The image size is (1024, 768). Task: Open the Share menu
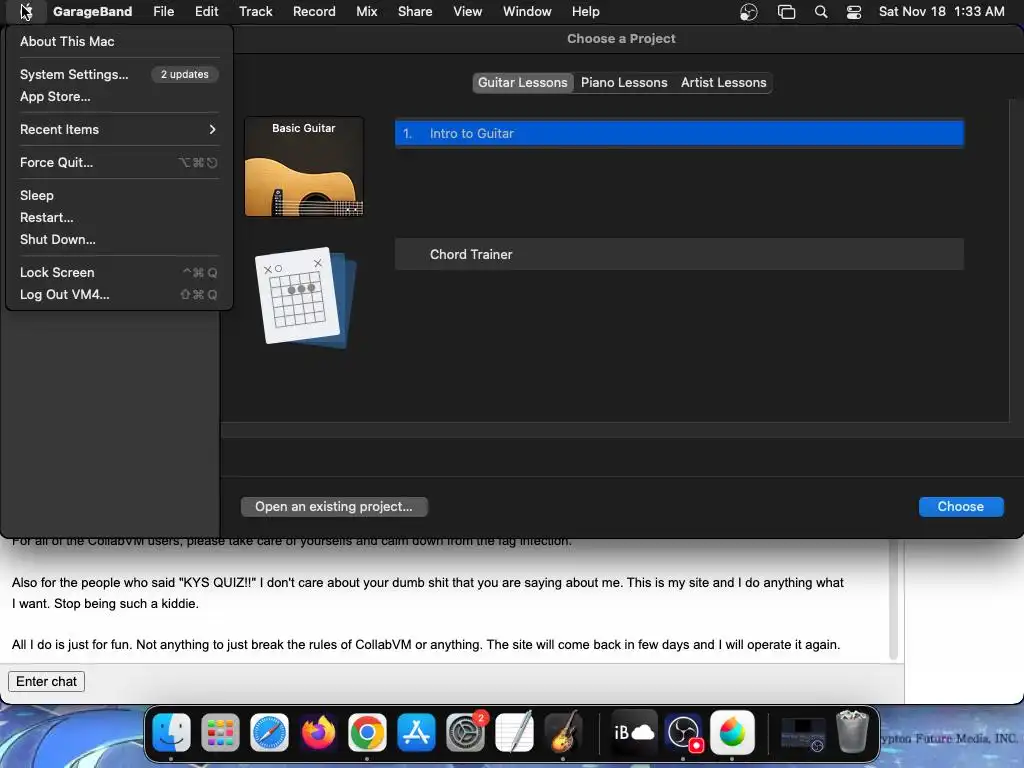415,12
